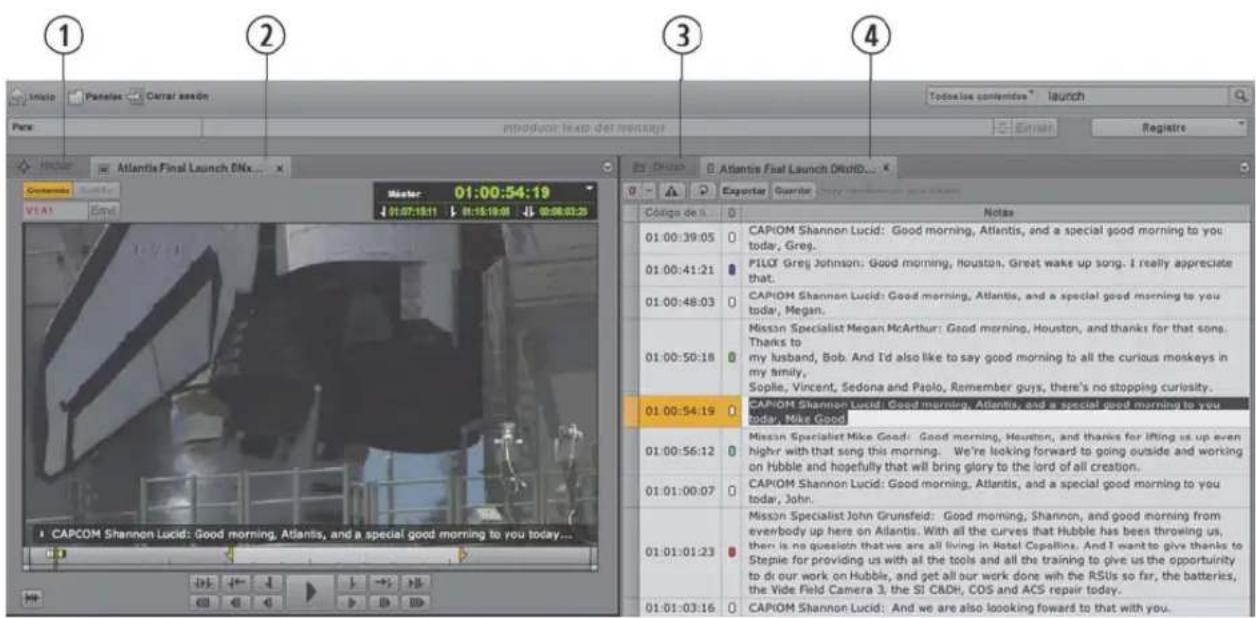The width and height of the screenshot is (1256, 618).
Task: Click the Go to Out button
Action: coord(384,583)
